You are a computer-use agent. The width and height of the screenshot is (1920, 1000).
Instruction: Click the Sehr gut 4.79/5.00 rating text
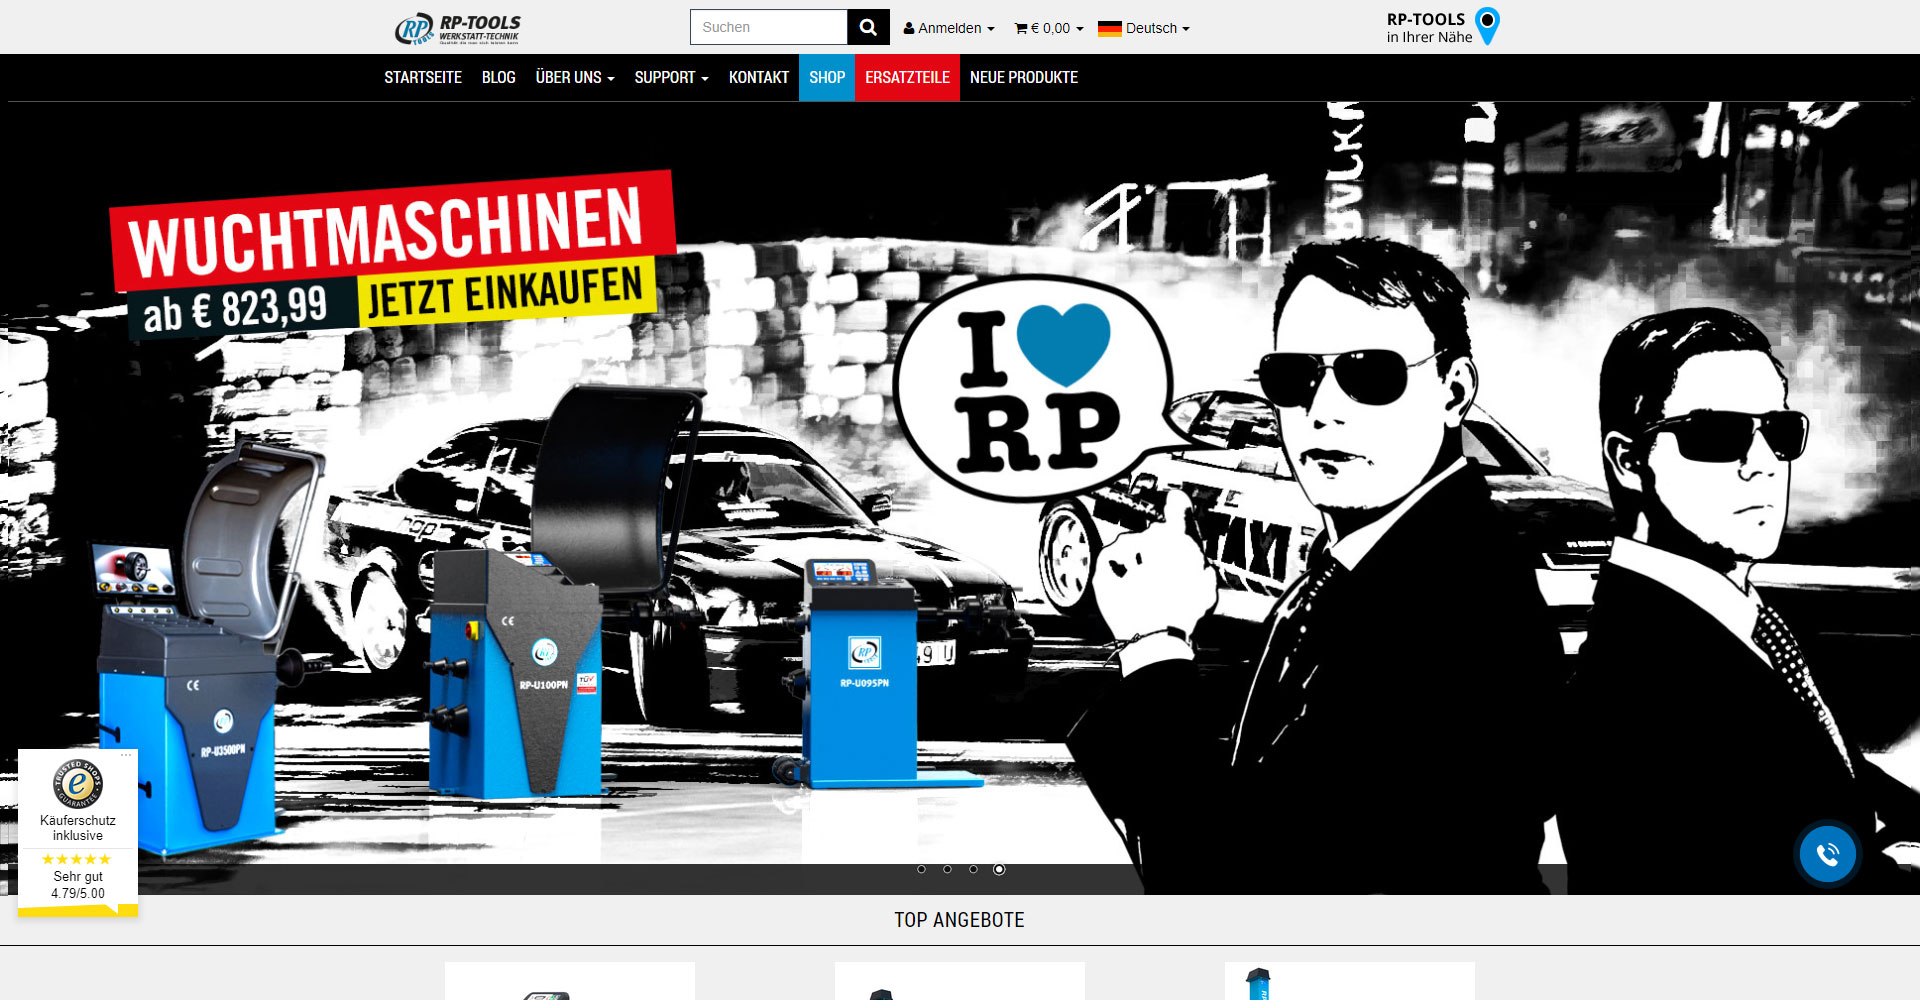pos(78,885)
